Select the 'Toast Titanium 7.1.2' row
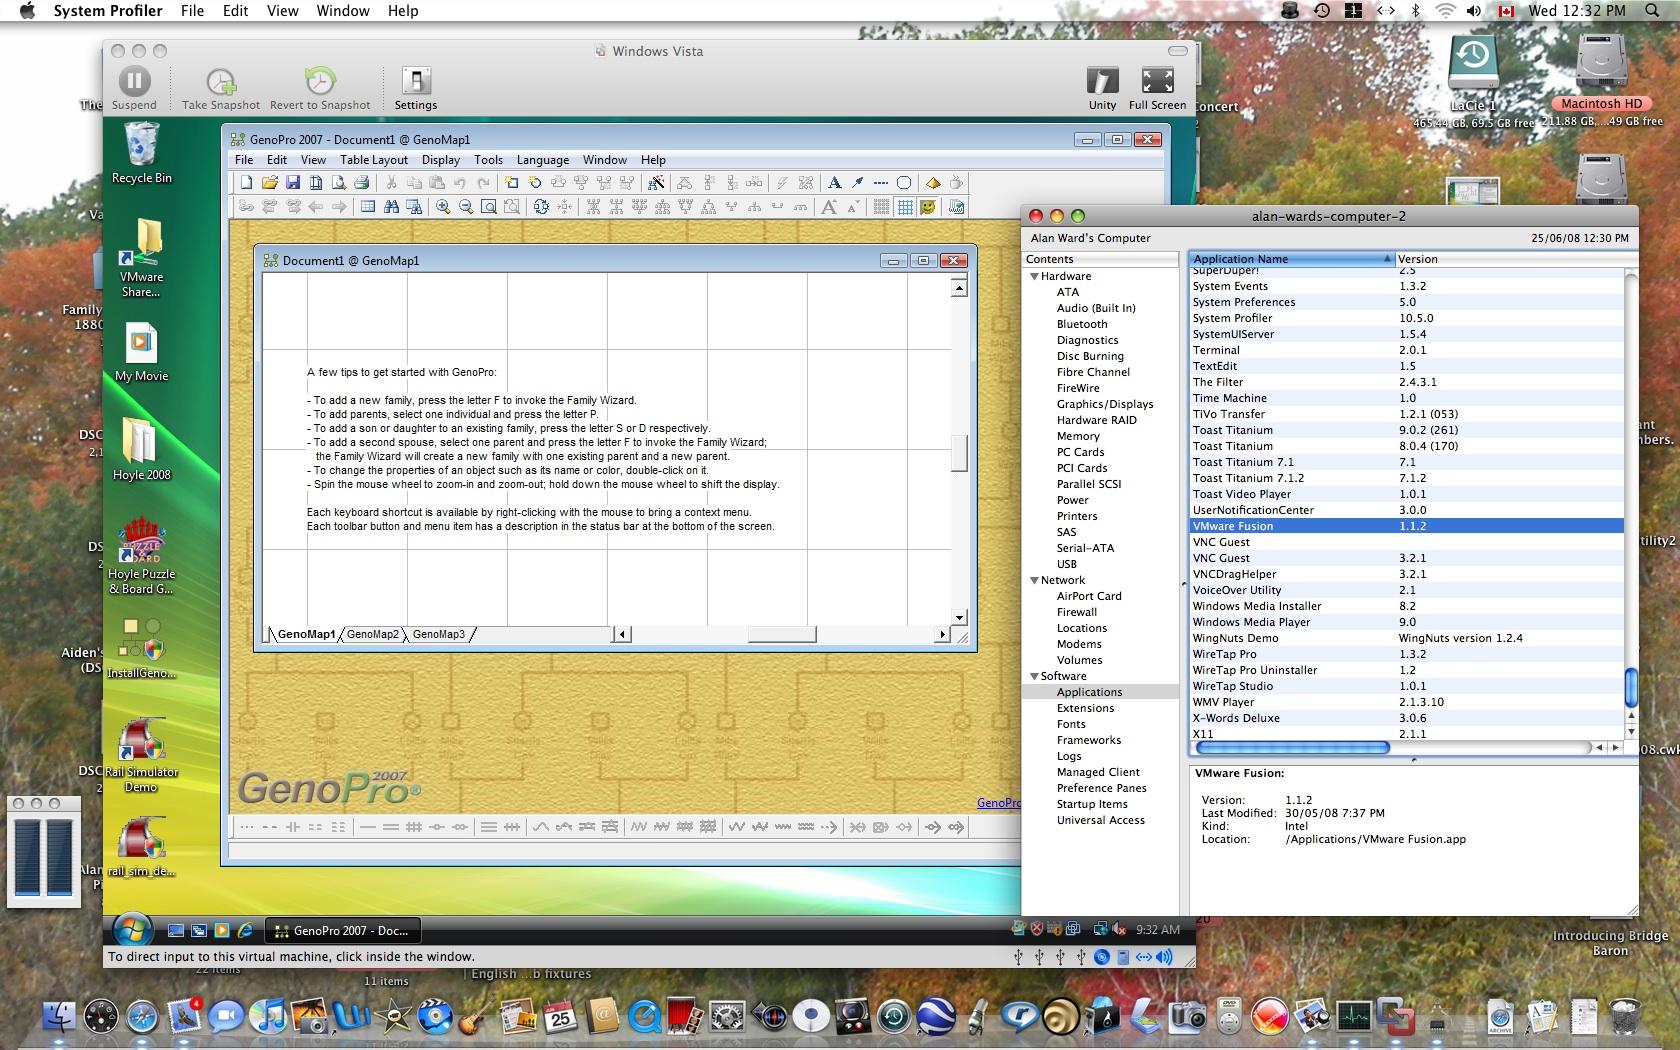 pos(1406,478)
